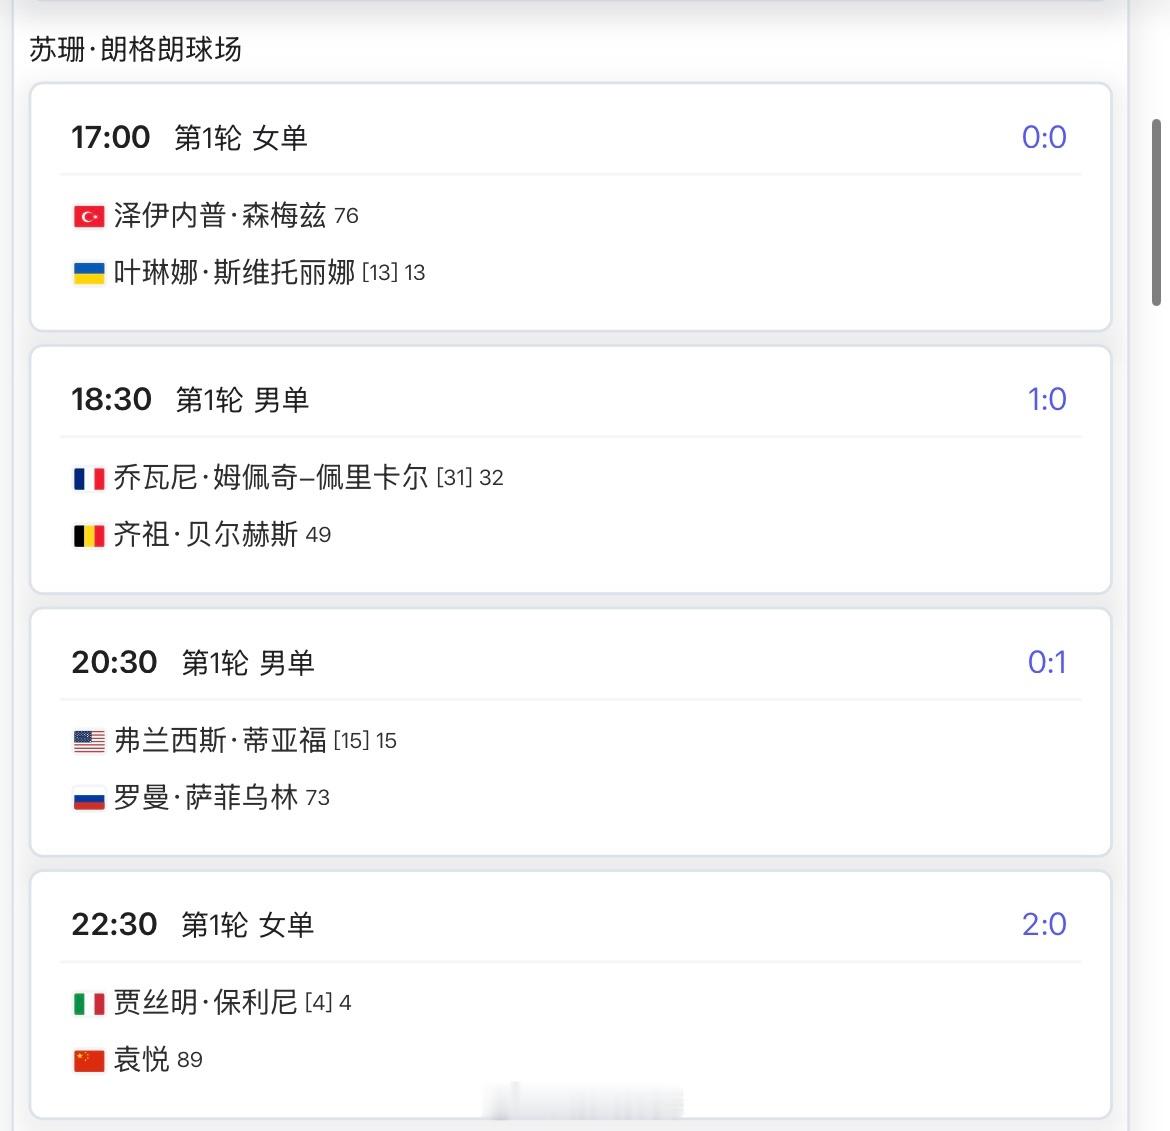
Task: Open the 17:00 第1轮 女单 match card
Action: 570,137
